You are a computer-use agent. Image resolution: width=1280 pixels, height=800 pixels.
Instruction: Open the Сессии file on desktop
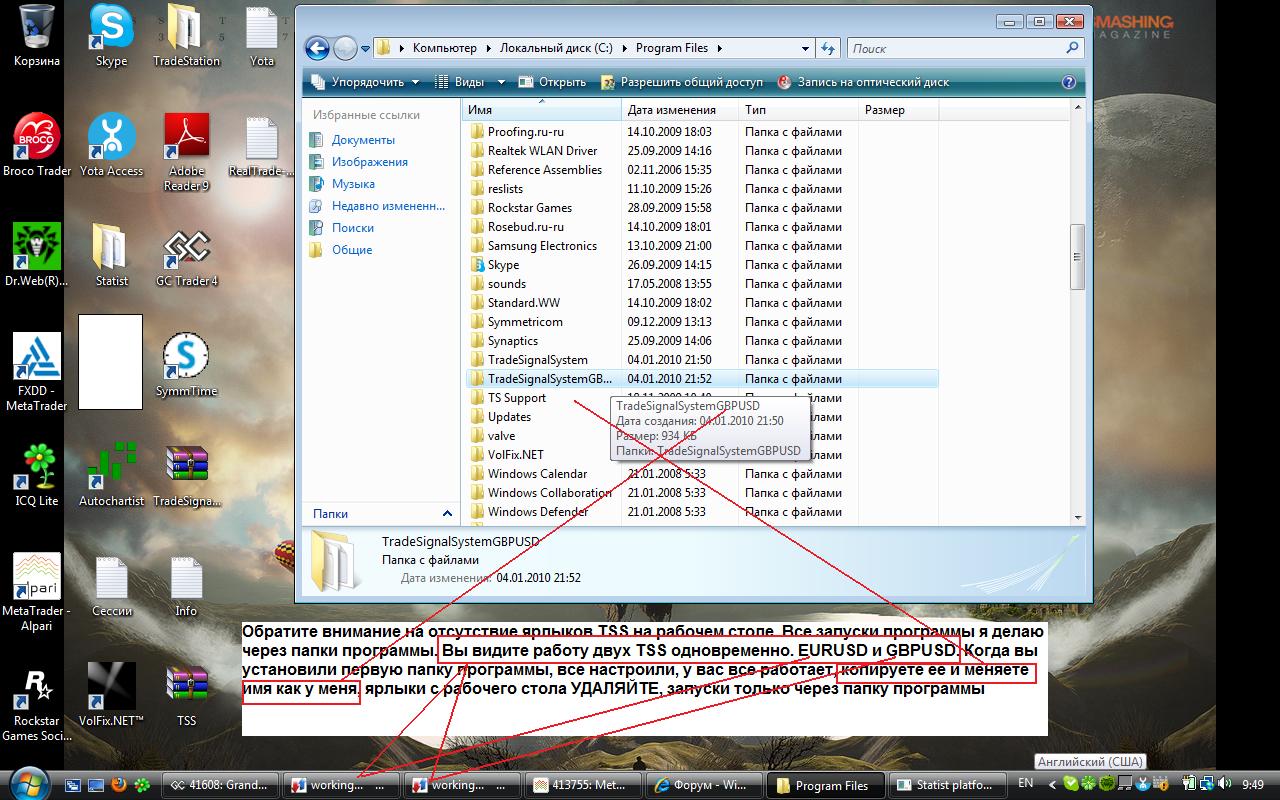coord(111,586)
